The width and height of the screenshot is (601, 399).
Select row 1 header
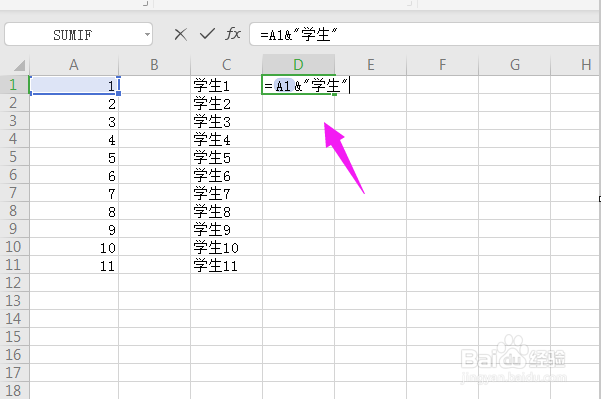click(x=14, y=85)
